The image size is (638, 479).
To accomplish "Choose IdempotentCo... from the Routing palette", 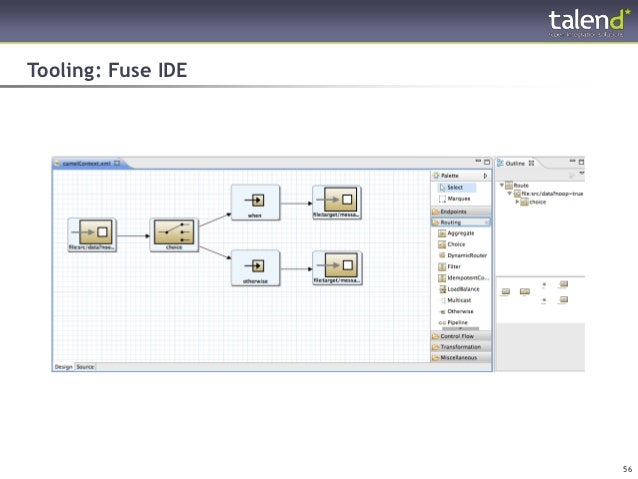I will 463,278.
